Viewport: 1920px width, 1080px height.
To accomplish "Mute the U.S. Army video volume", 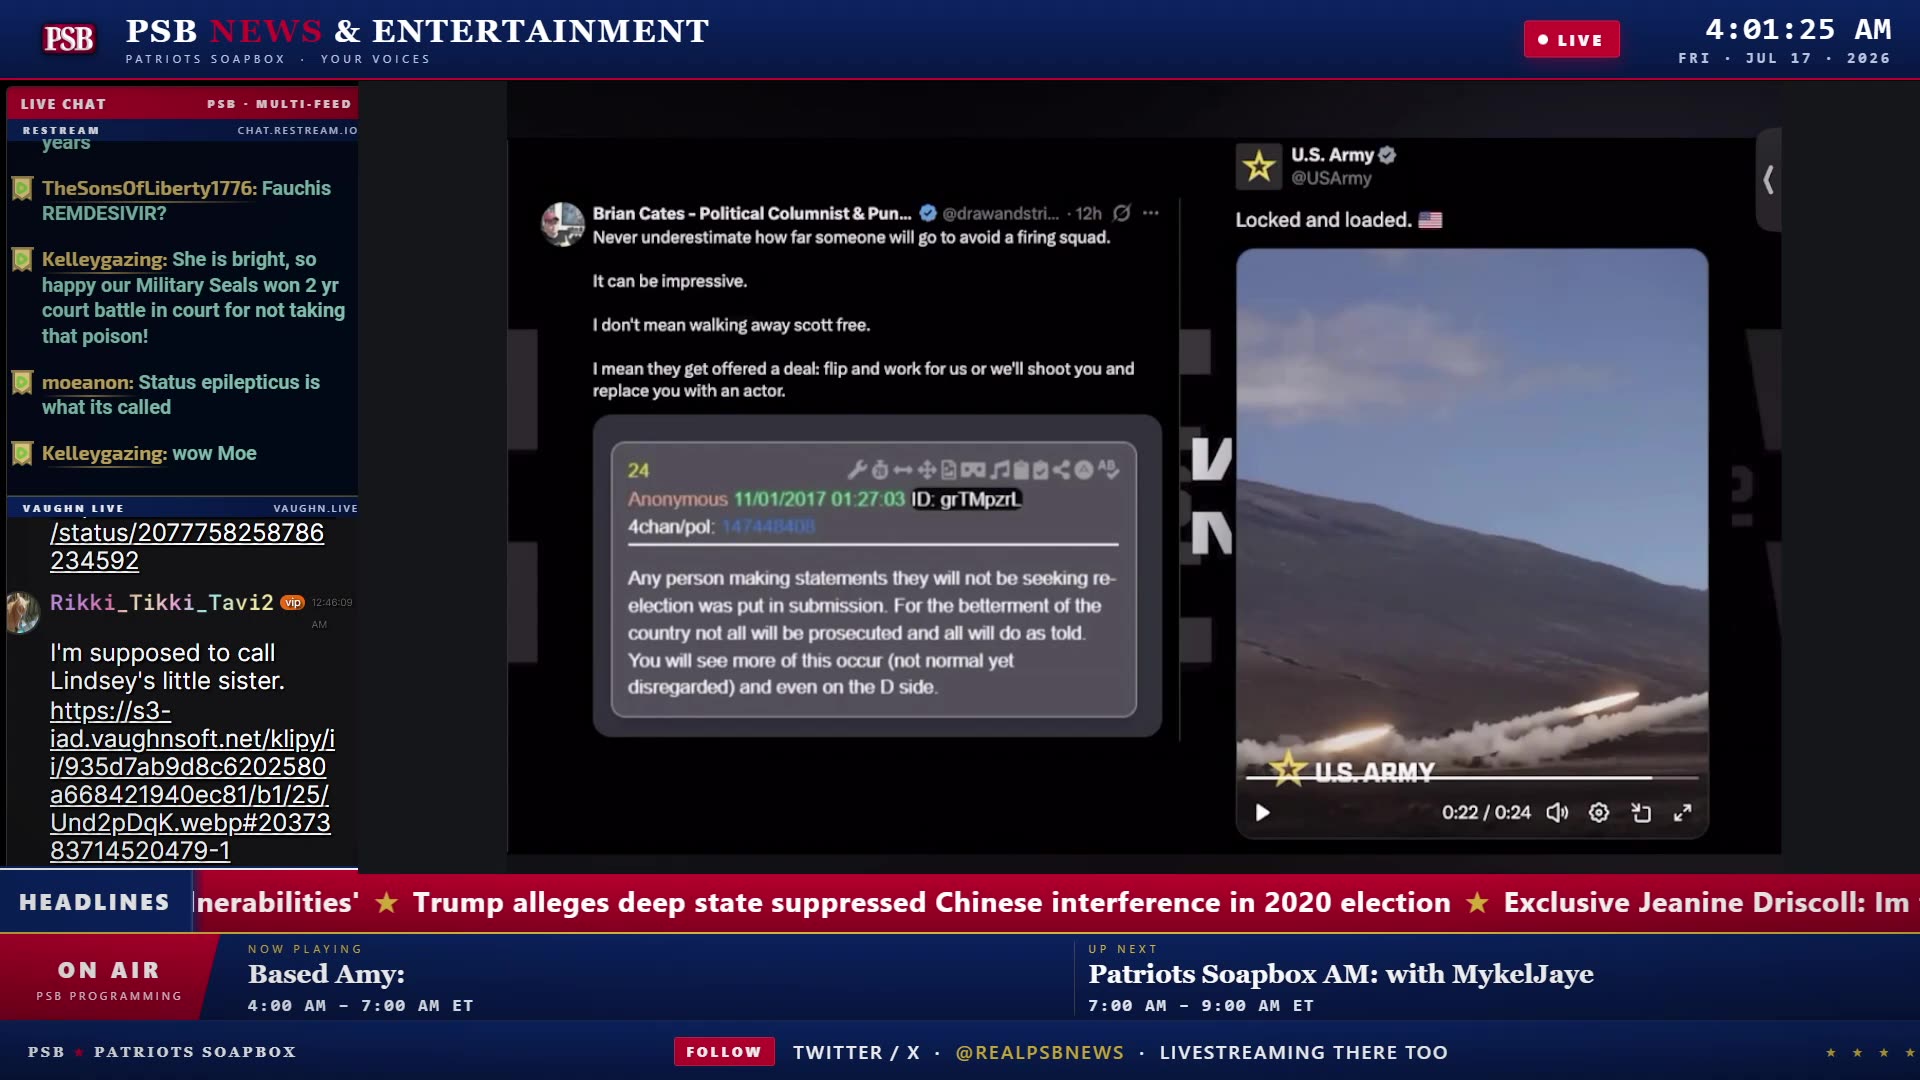I will pyautogui.click(x=1557, y=812).
